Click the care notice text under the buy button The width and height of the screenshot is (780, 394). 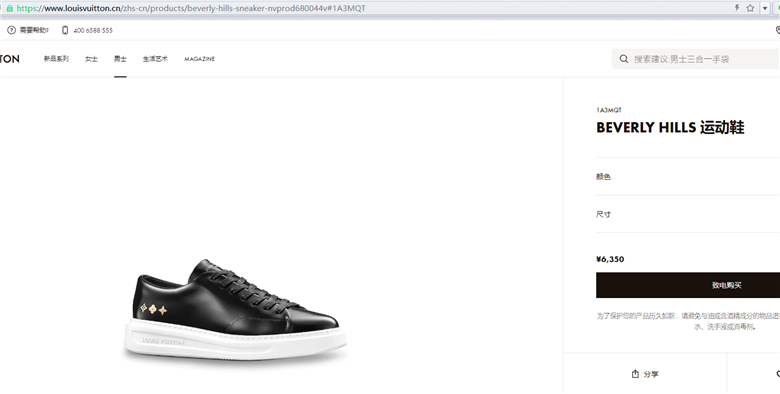tap(688, 321)
